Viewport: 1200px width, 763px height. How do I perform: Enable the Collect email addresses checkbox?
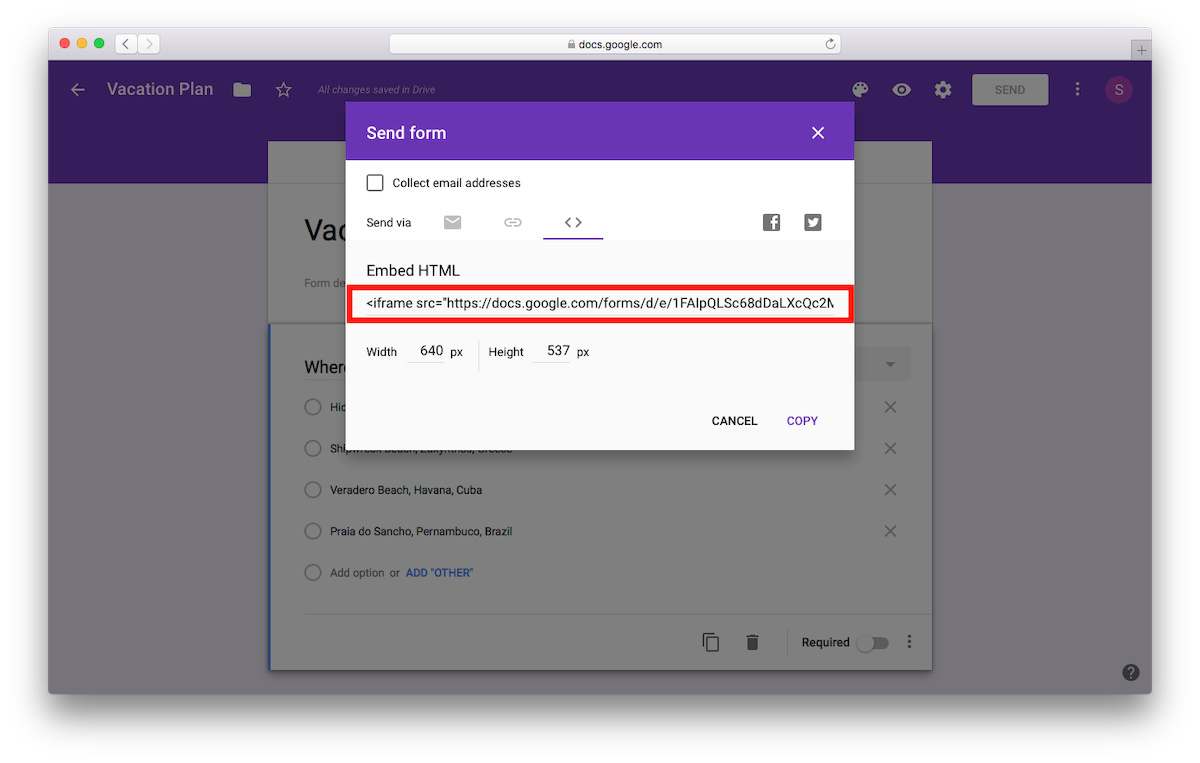[374, 182]
